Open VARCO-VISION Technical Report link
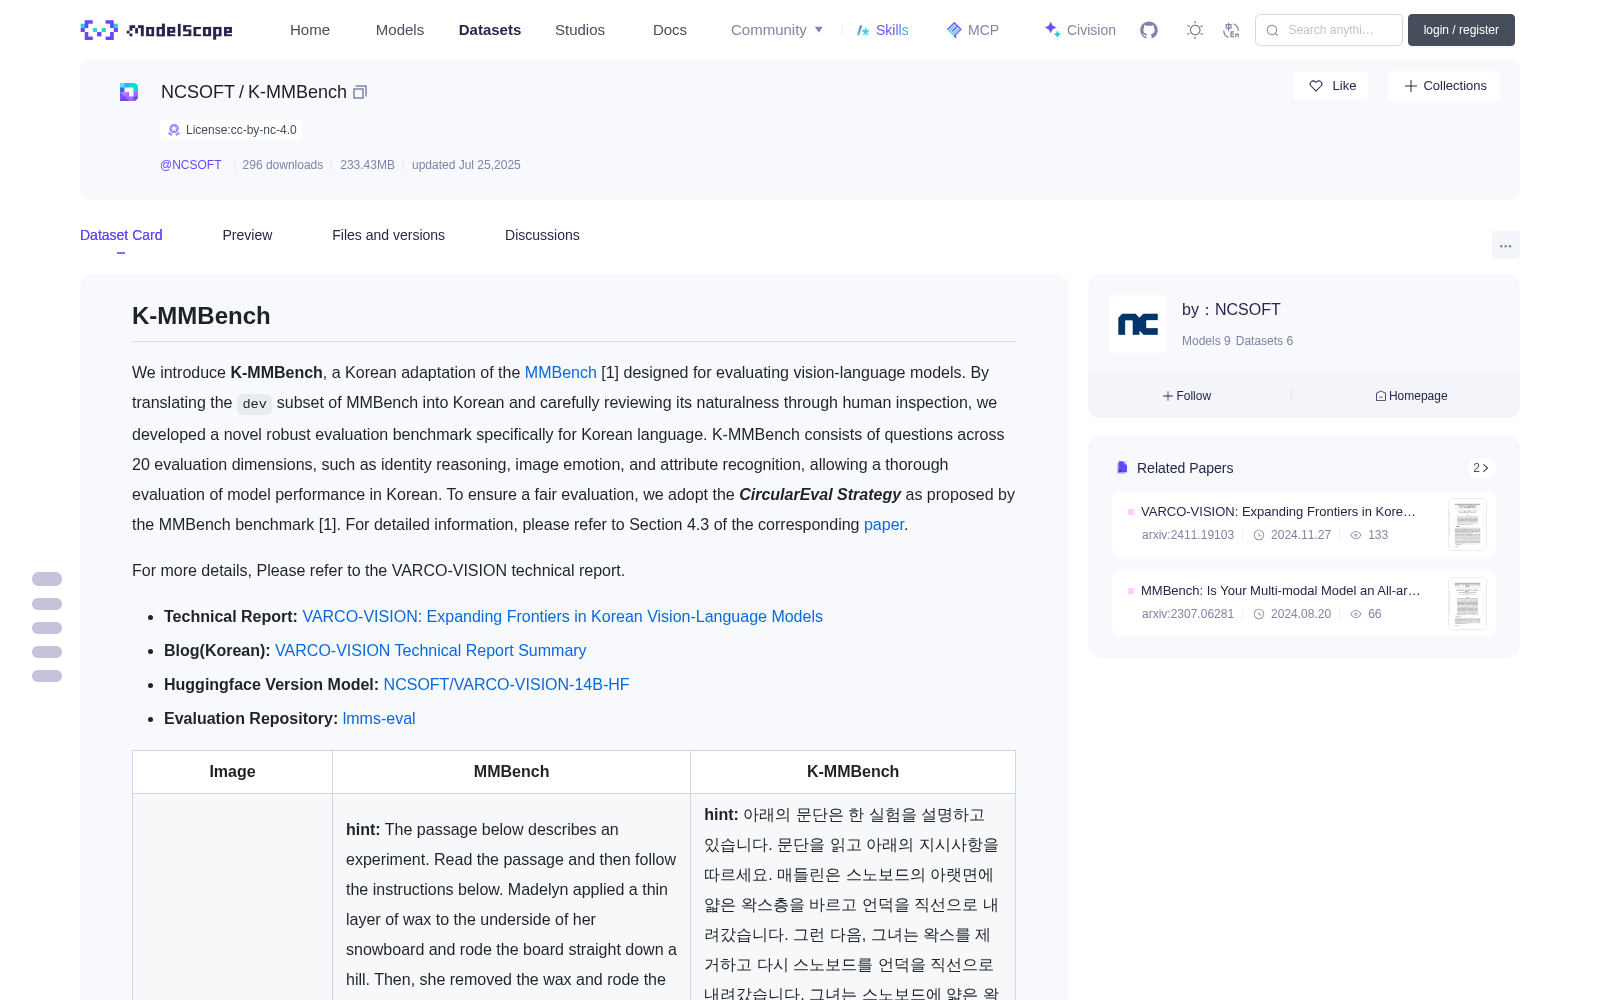 tap(562, 616)
